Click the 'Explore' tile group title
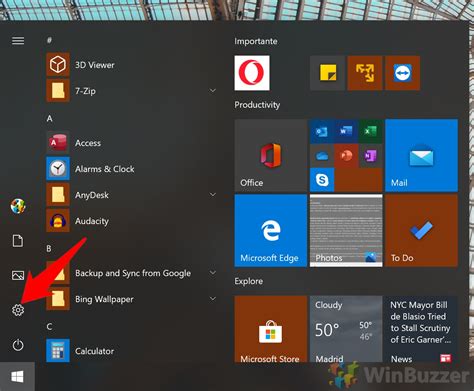The image size is (474, 391). pos(248,281)
